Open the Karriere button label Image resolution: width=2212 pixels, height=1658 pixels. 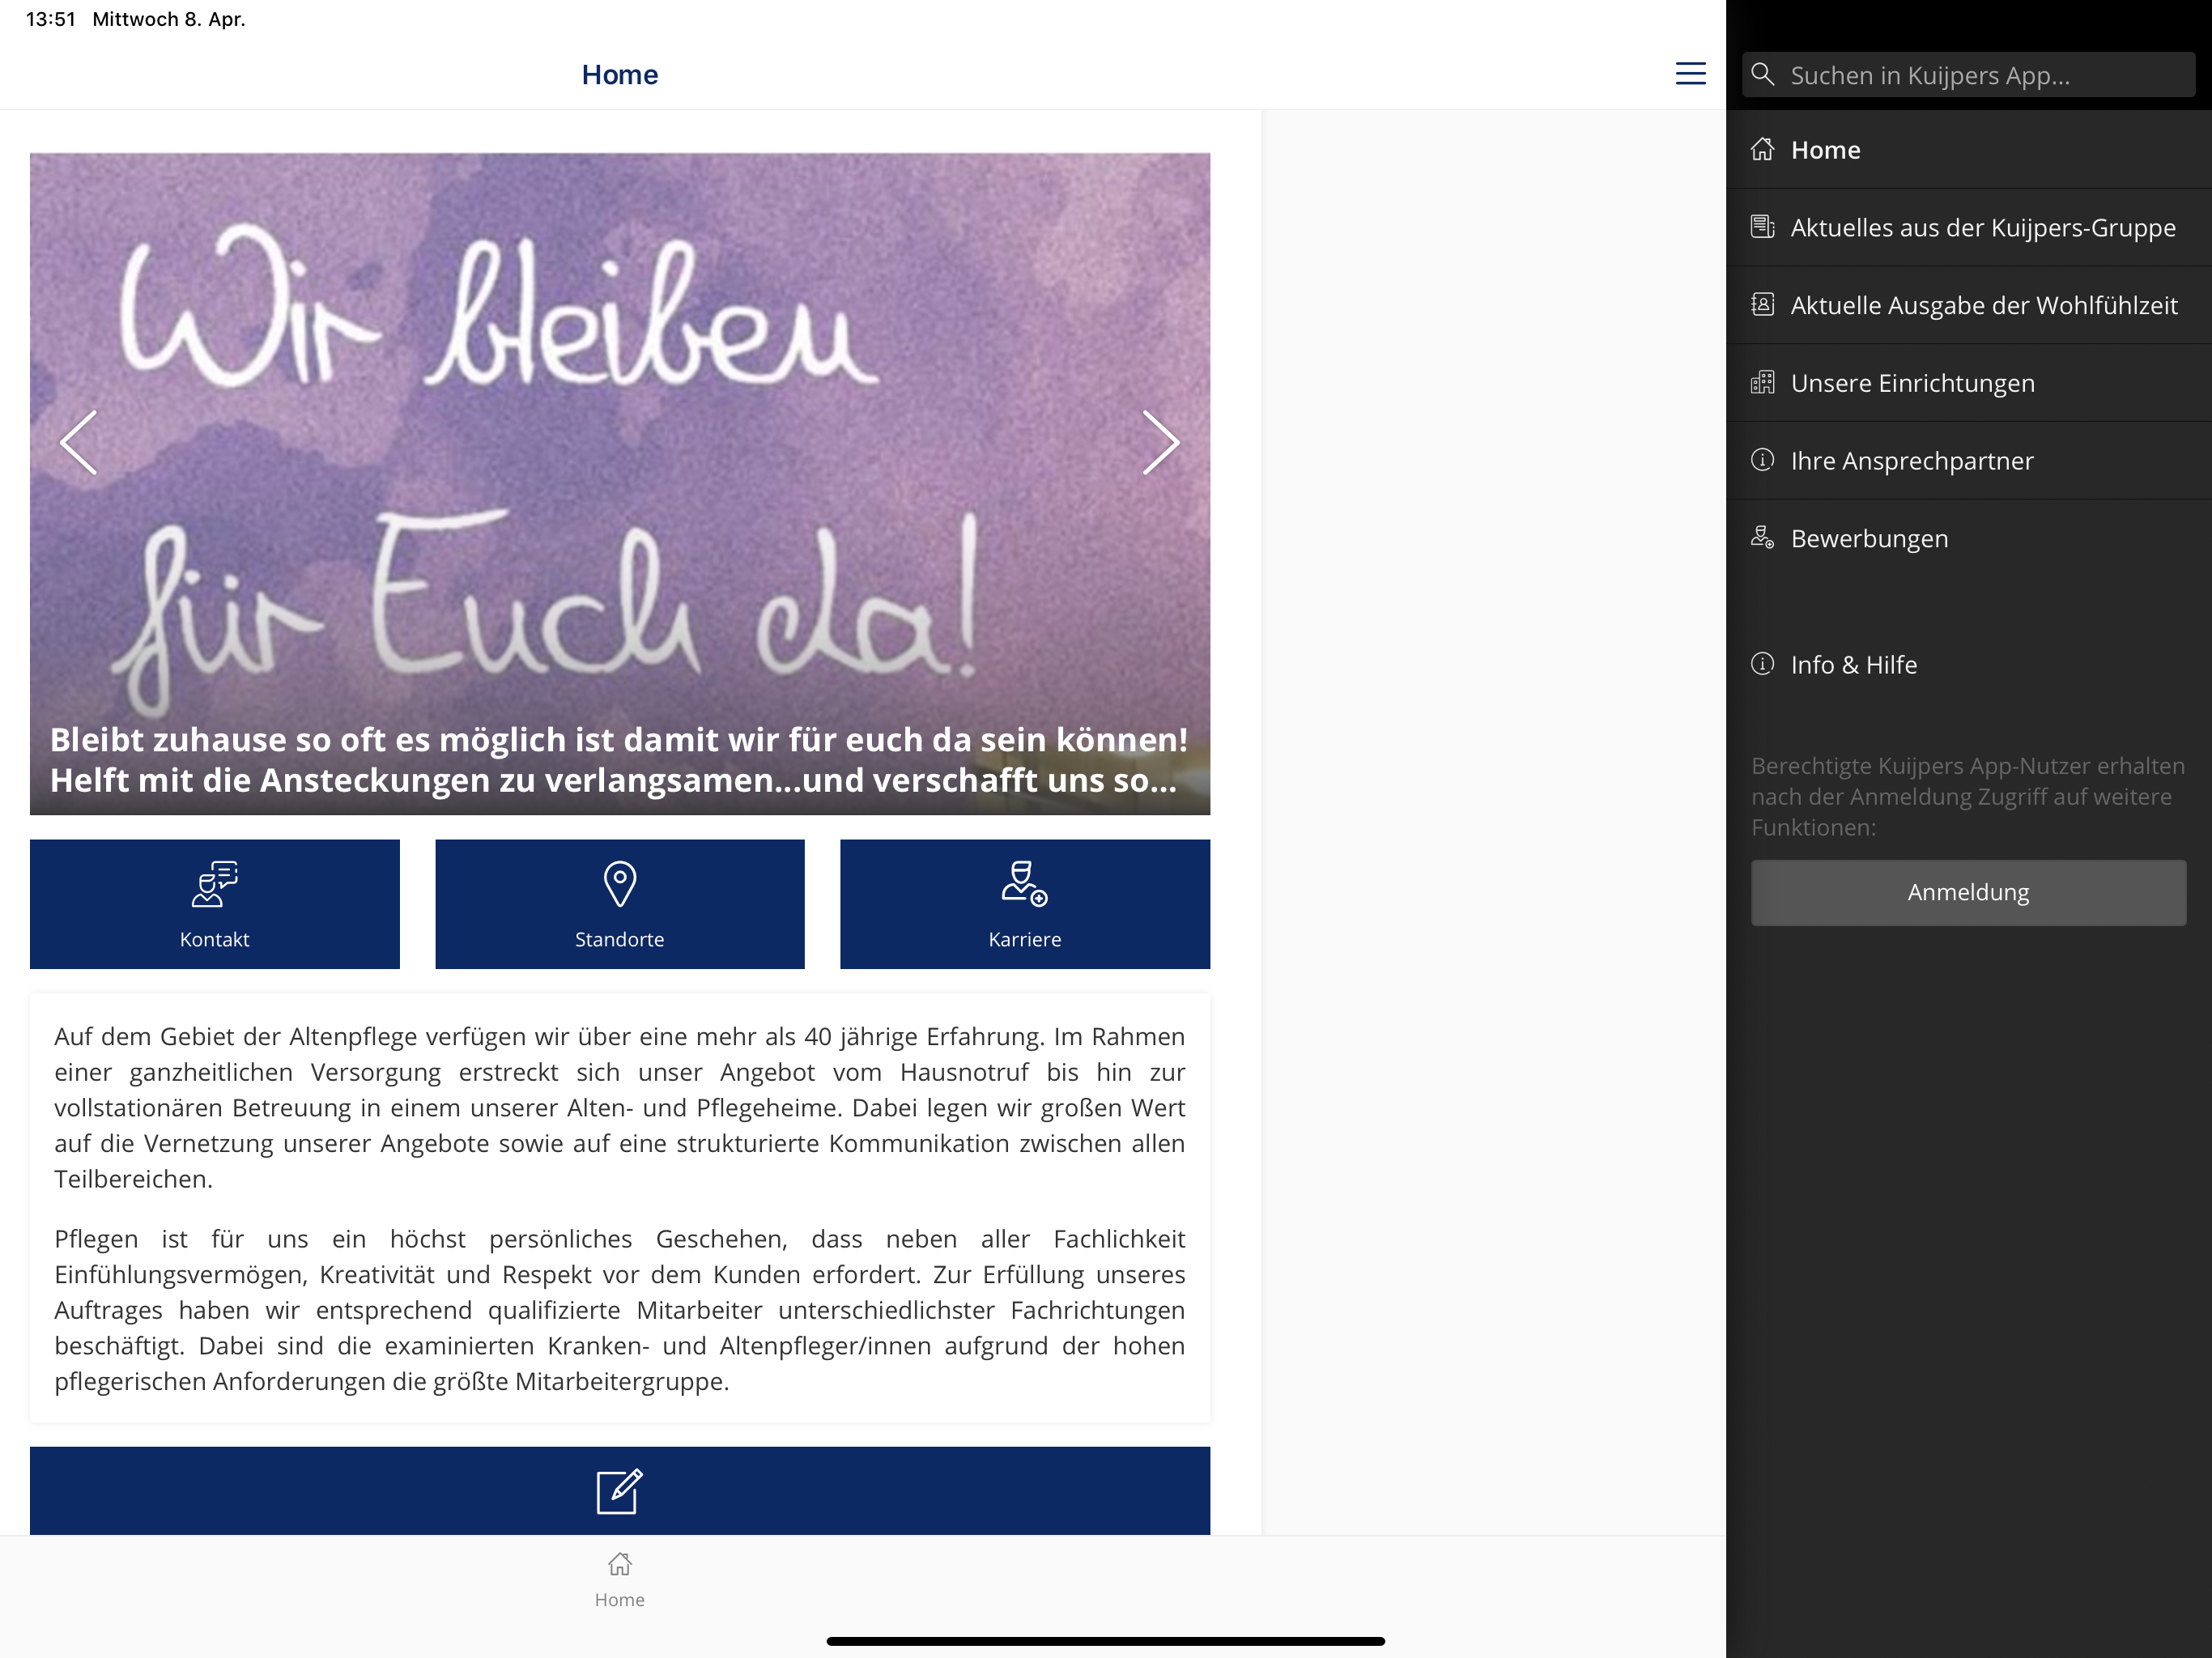1025,939
